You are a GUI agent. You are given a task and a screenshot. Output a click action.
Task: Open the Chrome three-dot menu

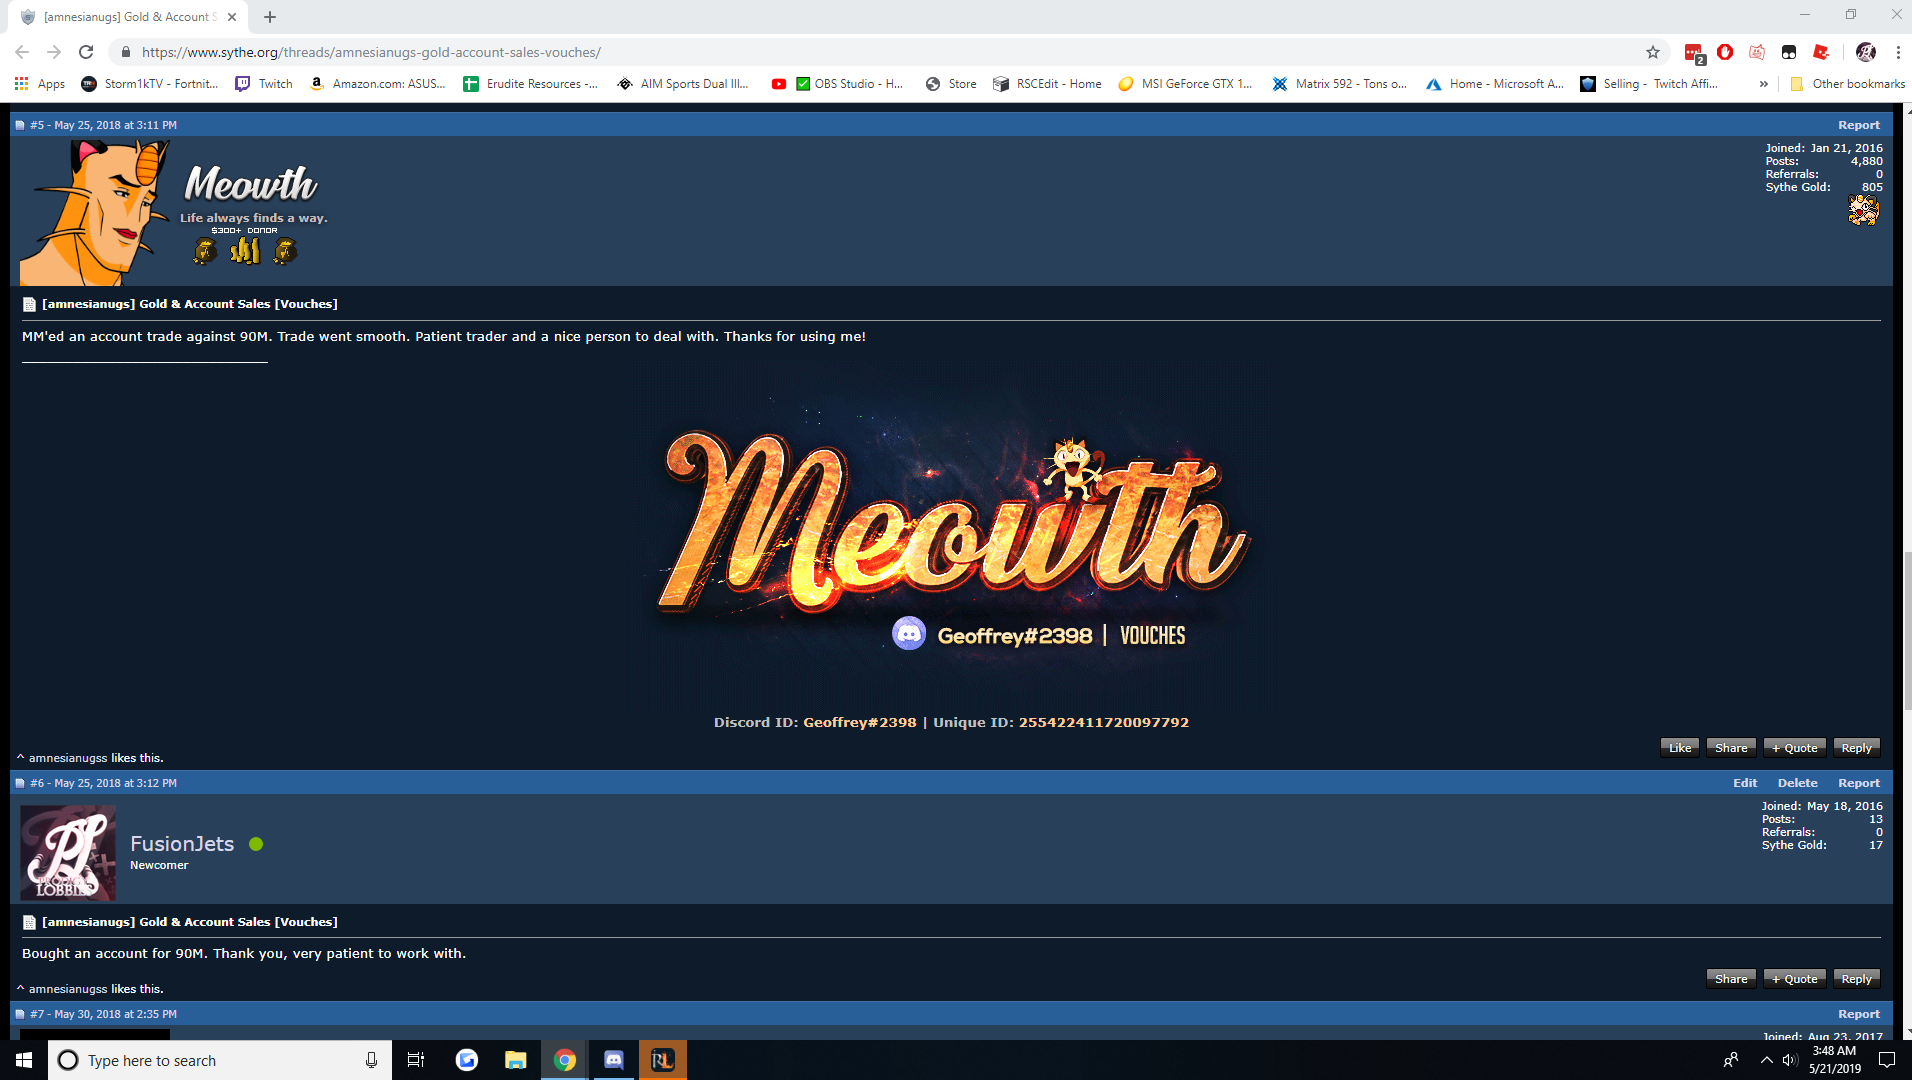pos(1898,52)
